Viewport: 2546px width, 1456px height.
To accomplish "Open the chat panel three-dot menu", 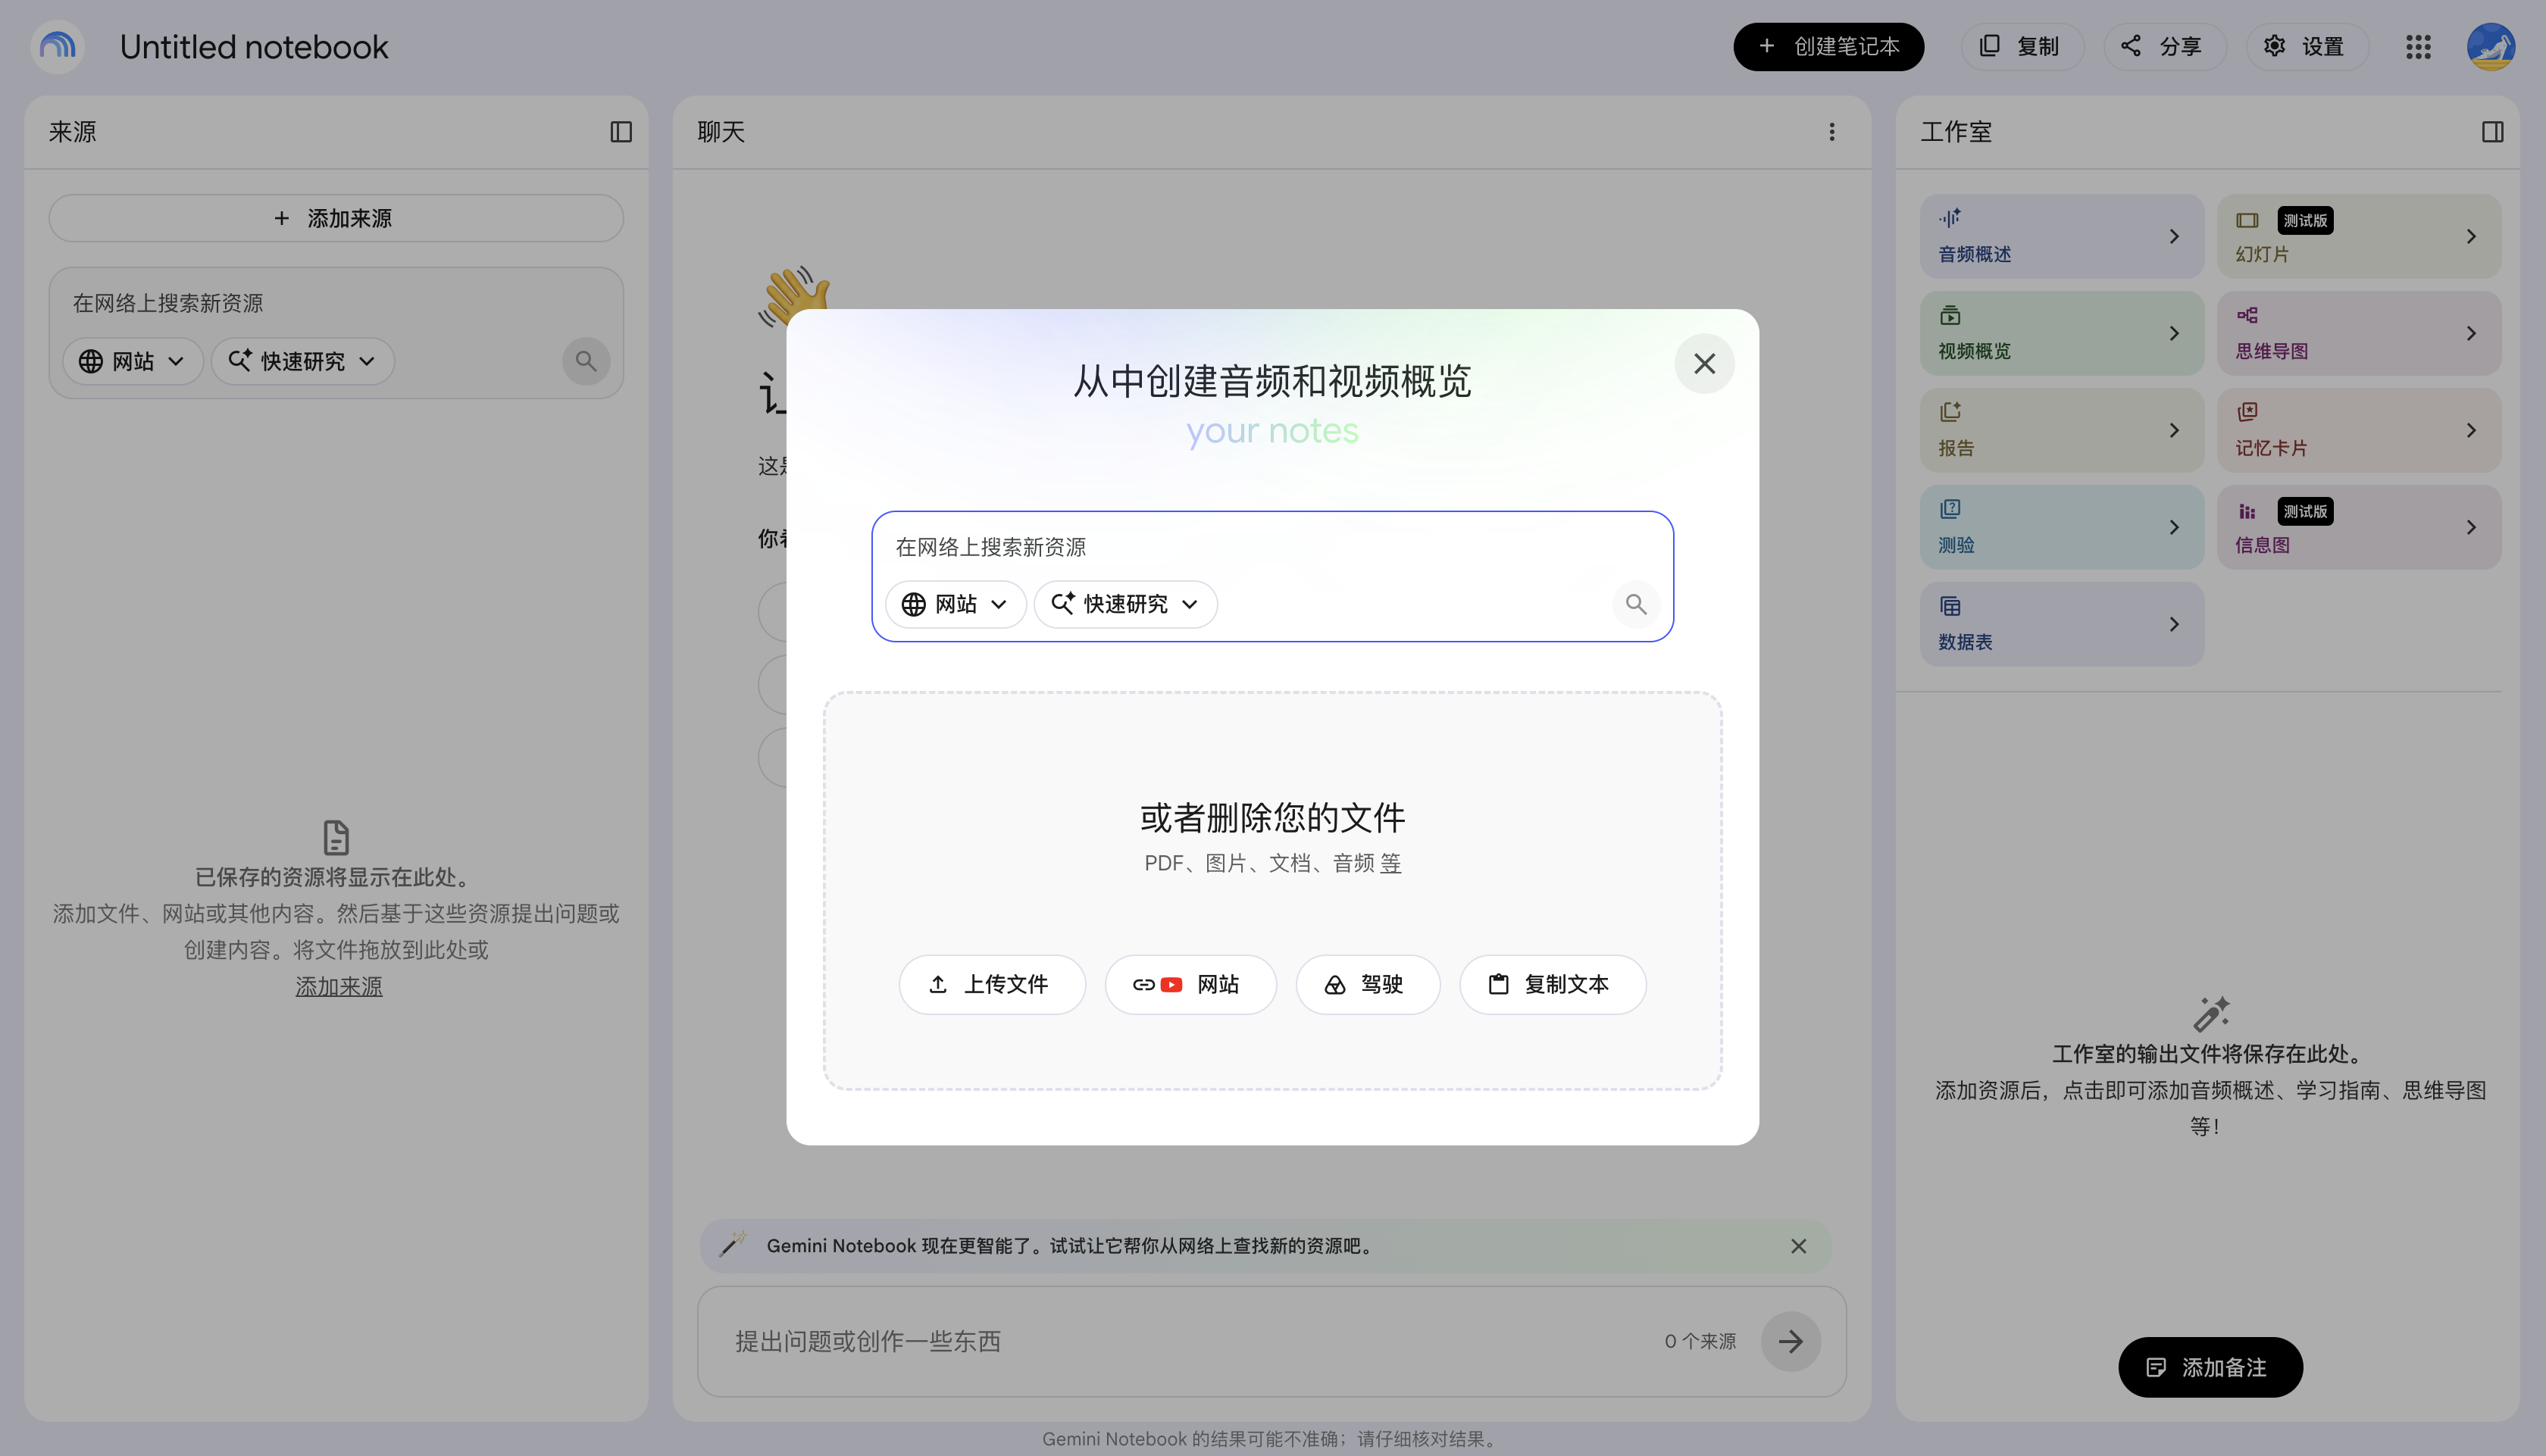I will [x=1832, y=132].
